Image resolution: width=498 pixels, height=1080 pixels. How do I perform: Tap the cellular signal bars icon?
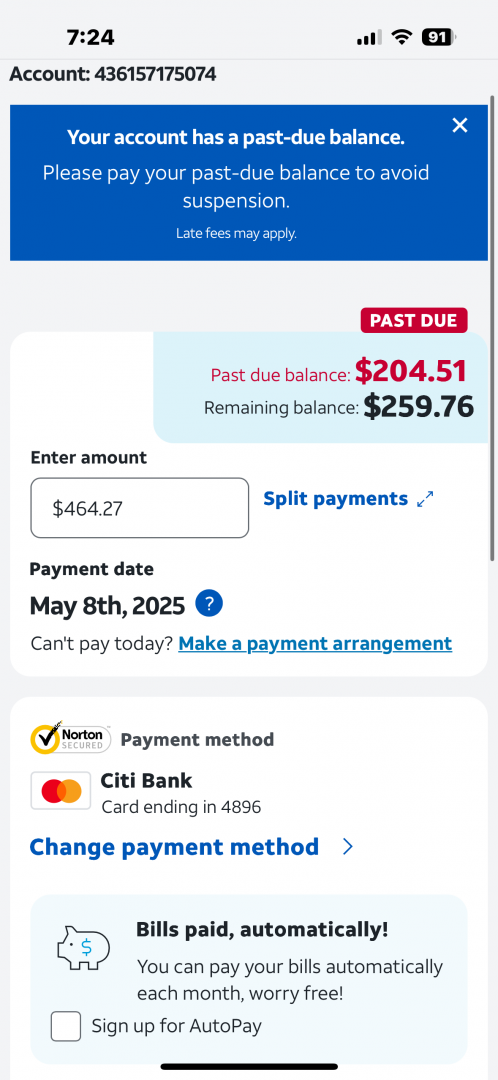(369, 37)
